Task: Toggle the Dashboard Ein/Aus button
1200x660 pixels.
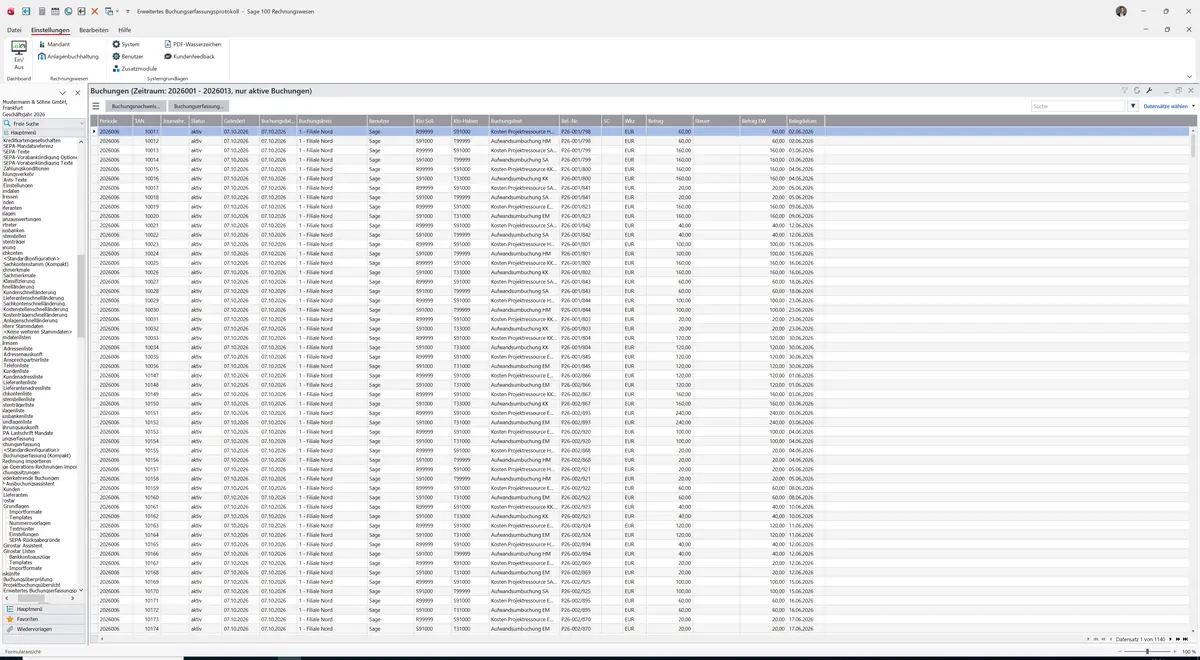Action: 18,53
